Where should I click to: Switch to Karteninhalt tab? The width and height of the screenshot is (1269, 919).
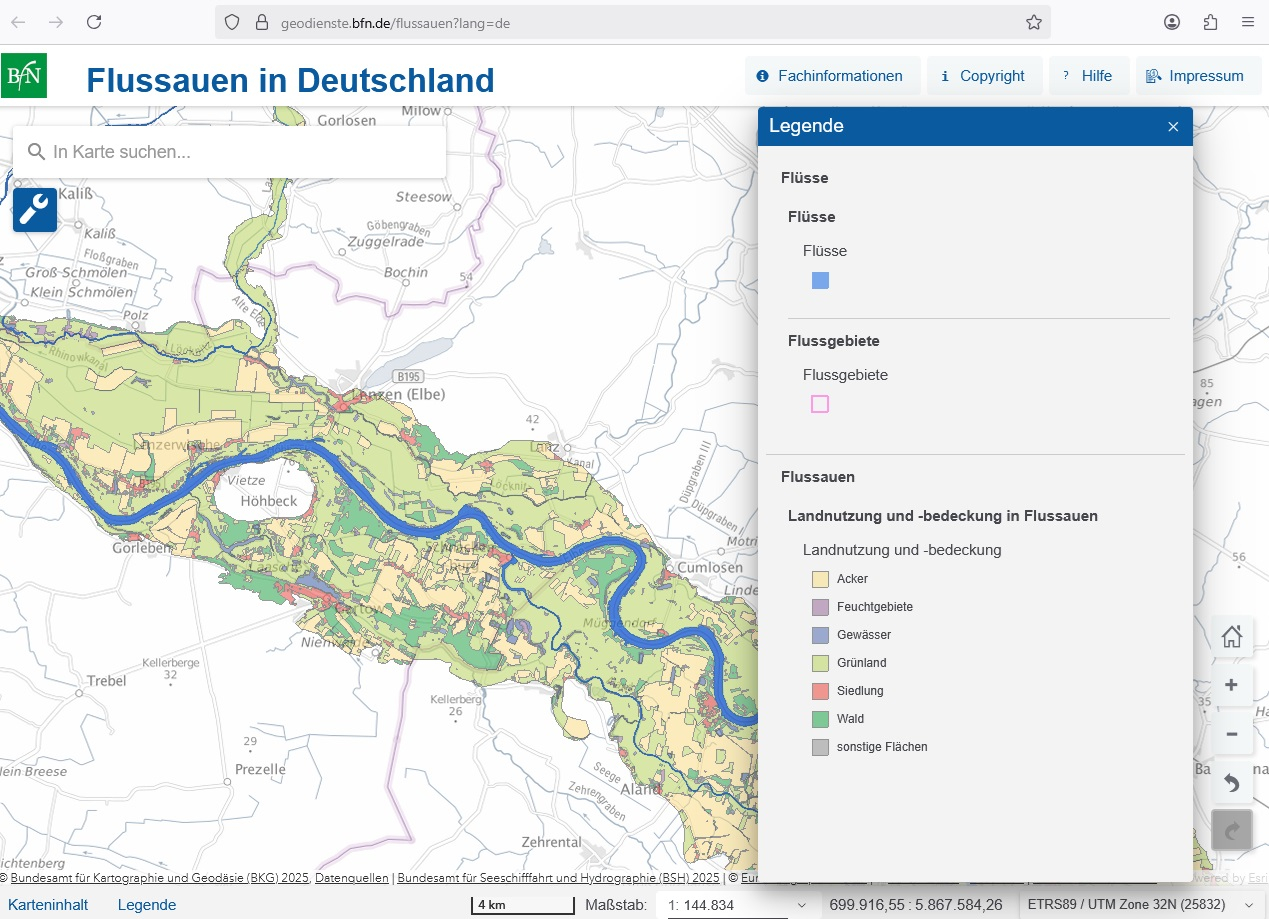[48, 905]
